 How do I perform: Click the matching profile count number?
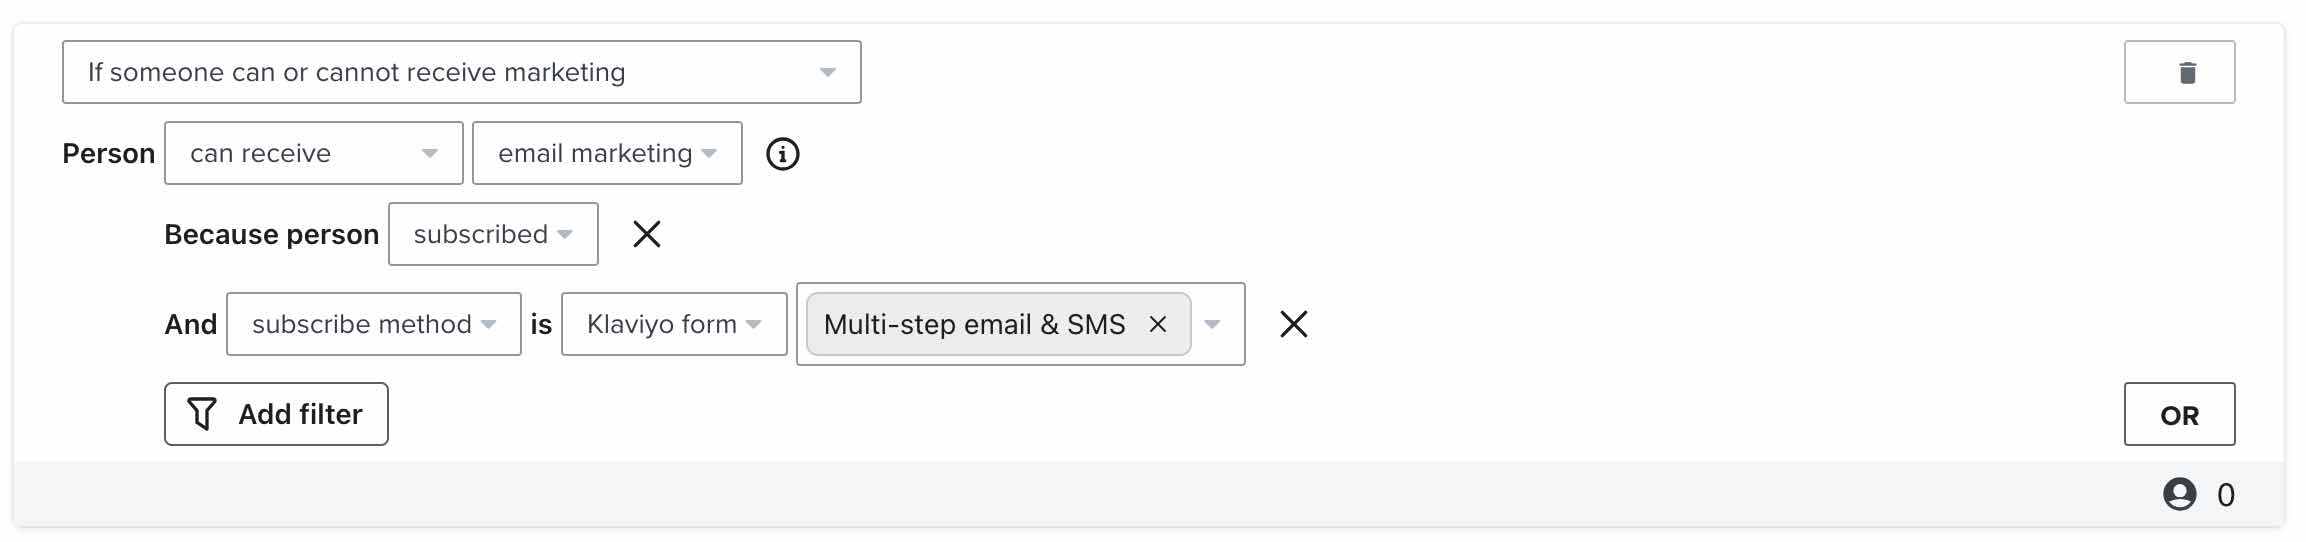(x=2225, y=494)
